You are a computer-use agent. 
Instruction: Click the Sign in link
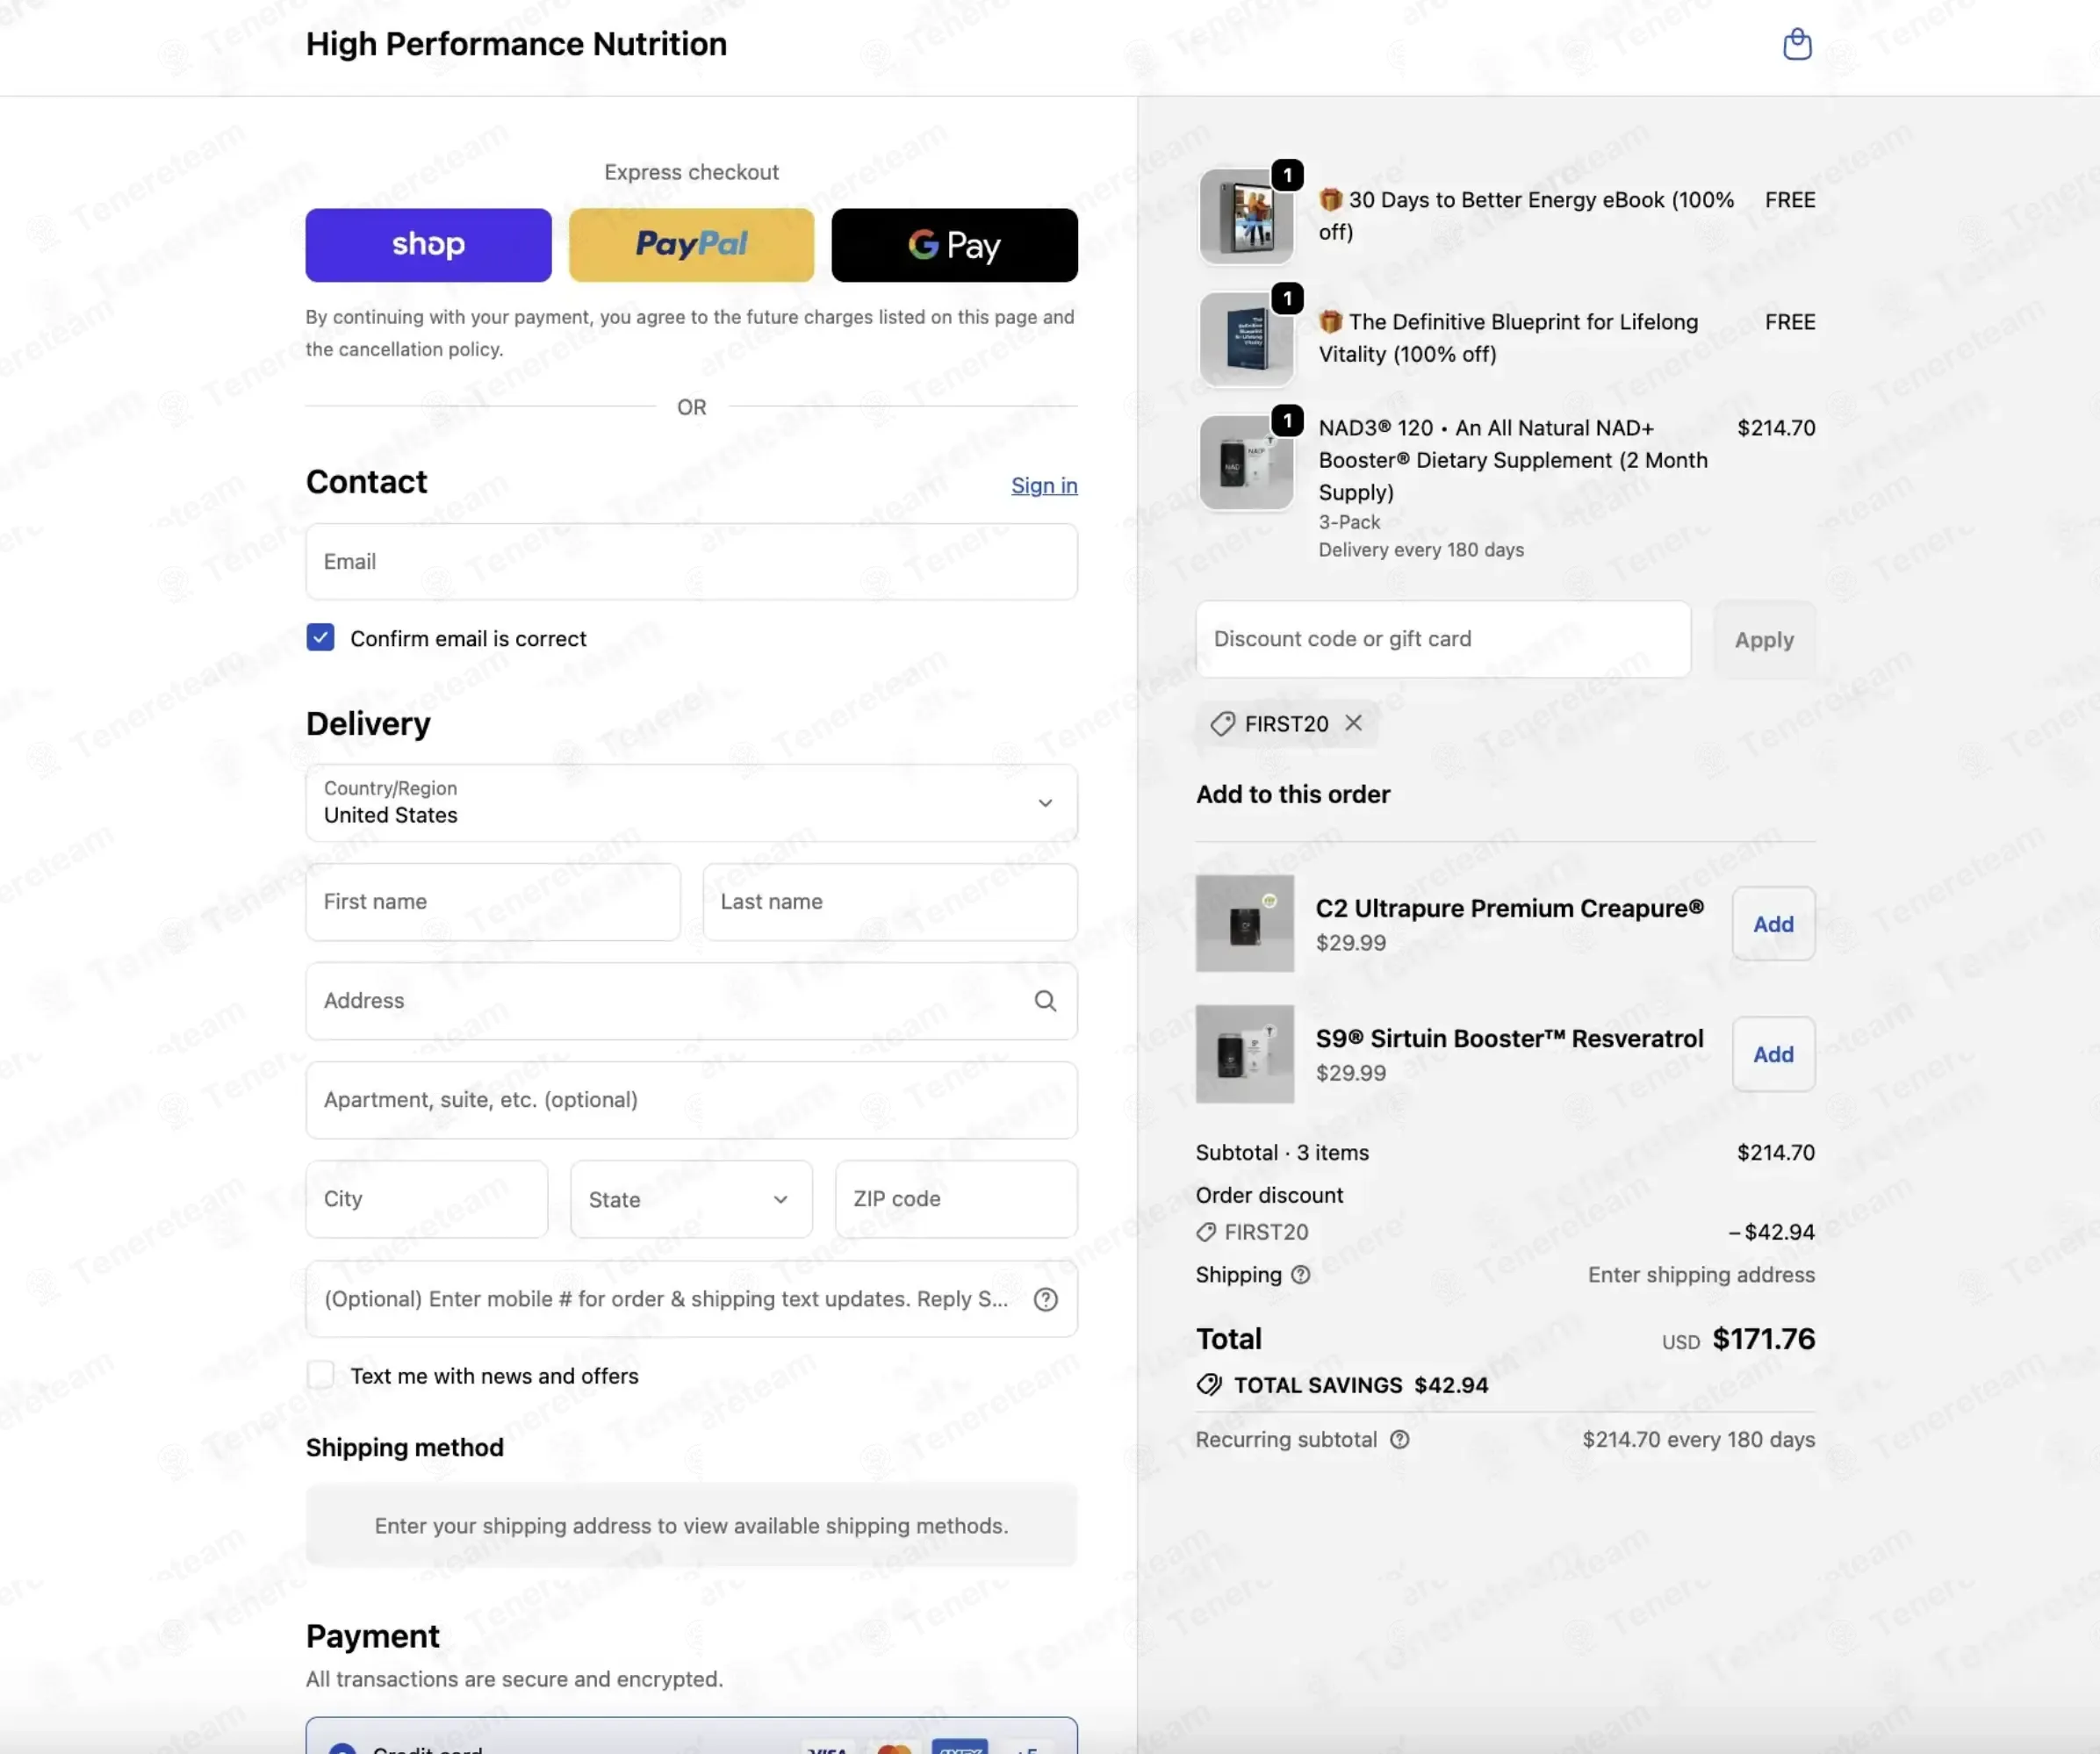pos(1044,486)
